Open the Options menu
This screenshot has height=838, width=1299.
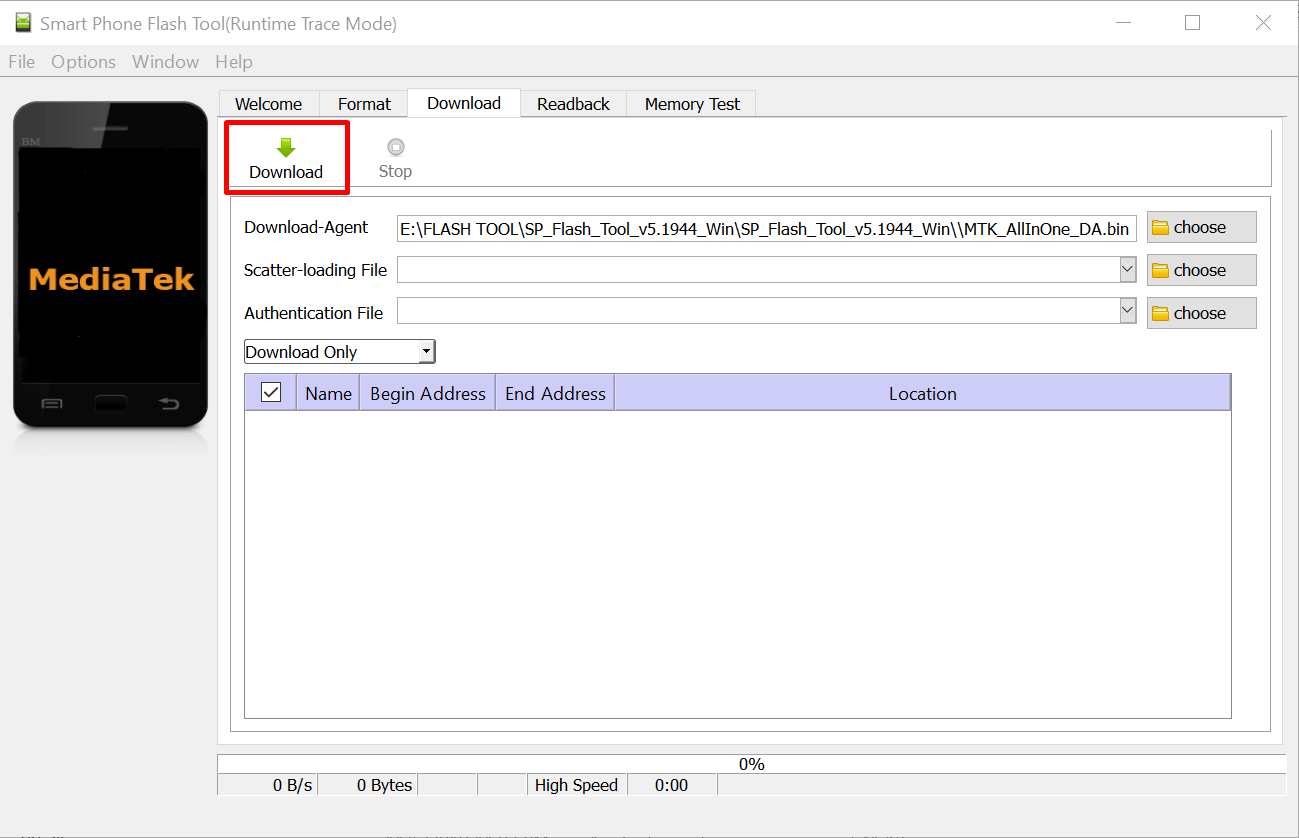[83, 61]
